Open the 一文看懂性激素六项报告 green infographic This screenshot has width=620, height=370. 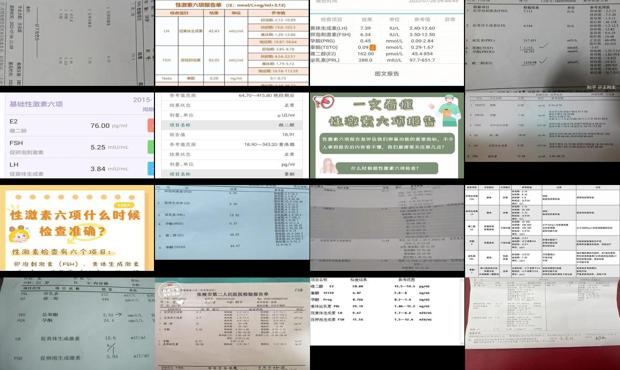[387, 136]
